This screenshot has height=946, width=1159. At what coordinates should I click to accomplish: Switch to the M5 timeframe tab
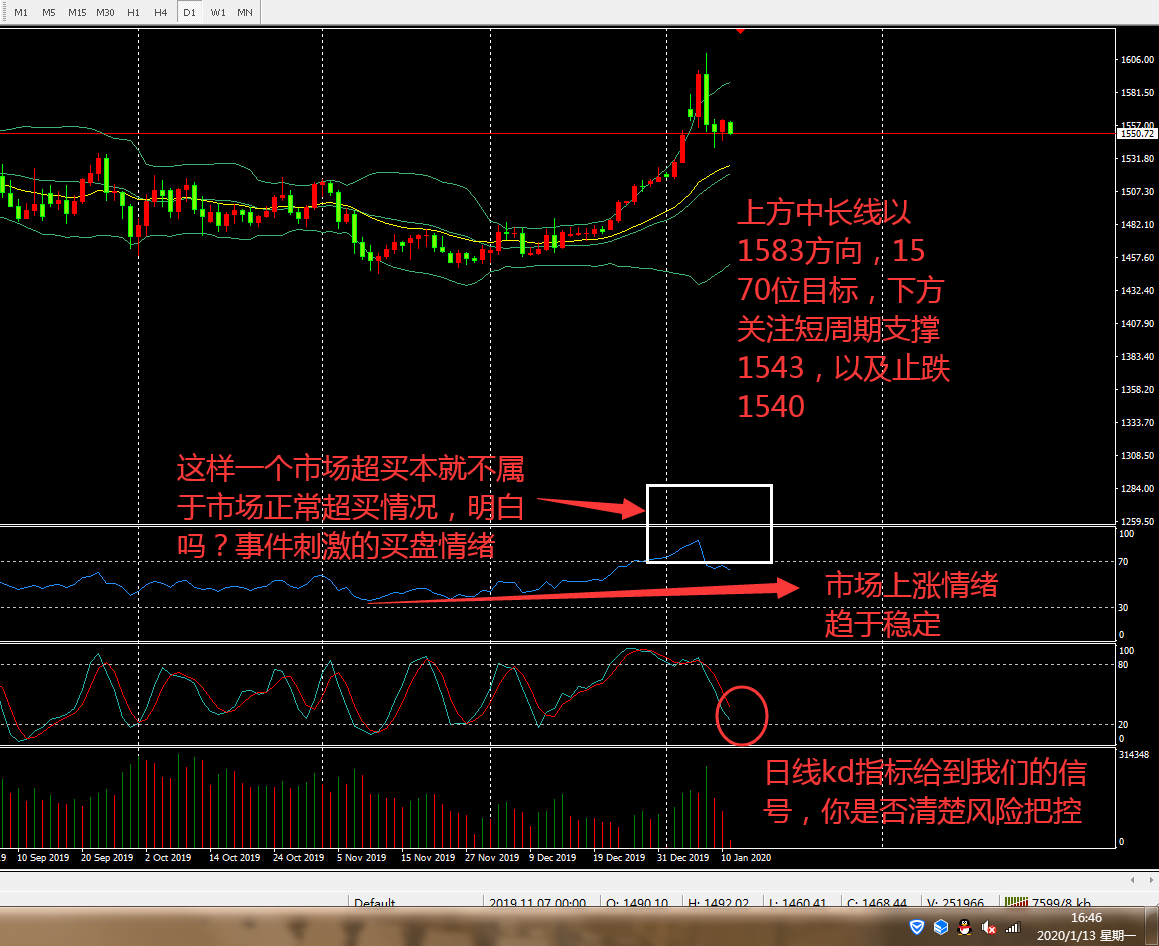pyautogui.click(x=48, y=12)
